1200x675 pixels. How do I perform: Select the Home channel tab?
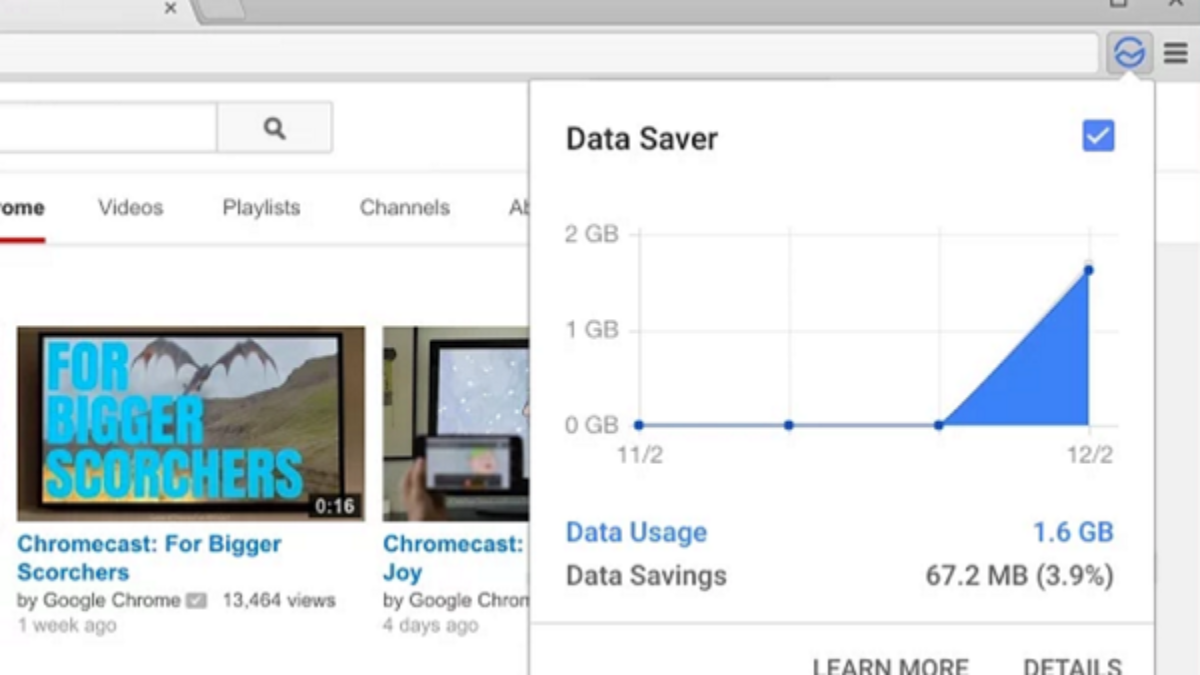pos(22,208)
